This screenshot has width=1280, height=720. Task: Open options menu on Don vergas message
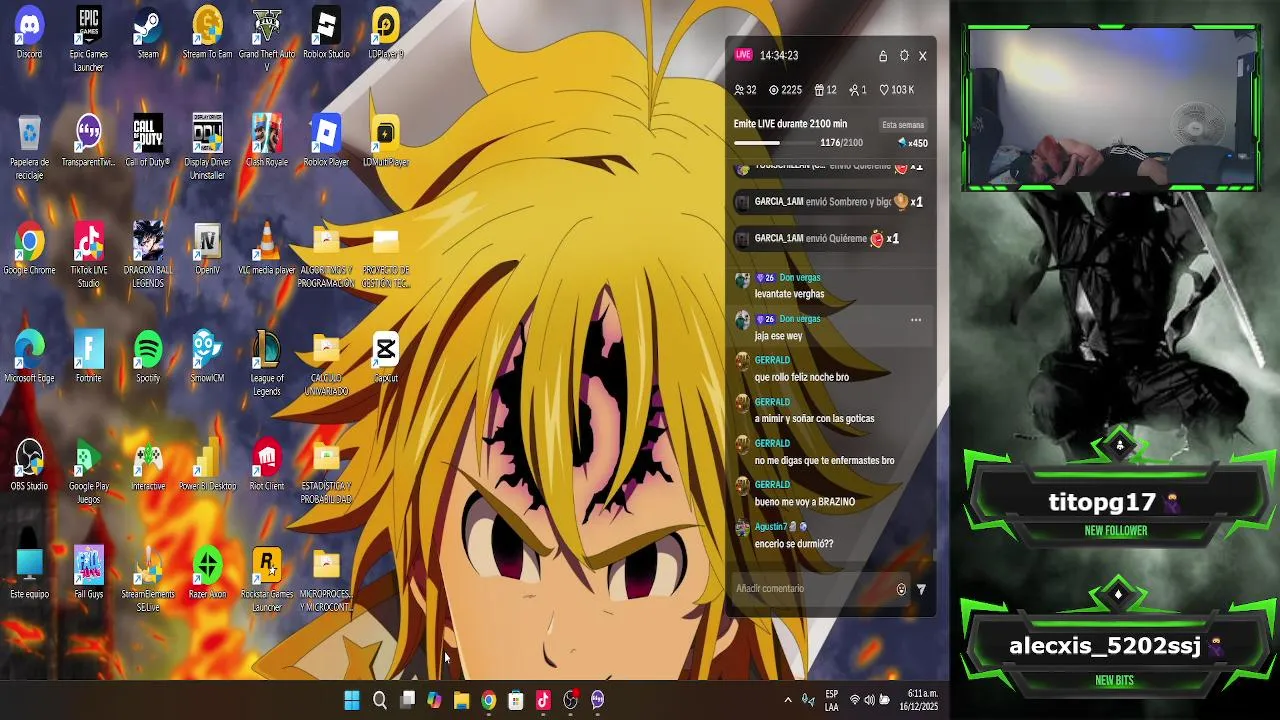pyautogui.click(x=915, y=320)
